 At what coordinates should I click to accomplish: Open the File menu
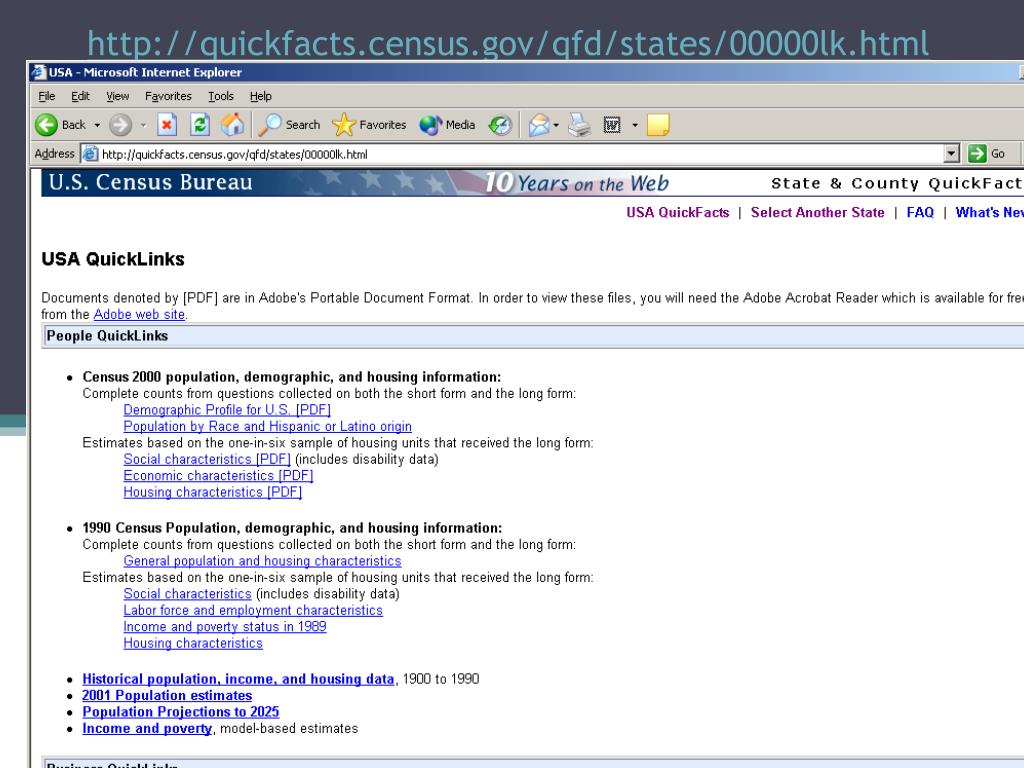coord(46,96)
